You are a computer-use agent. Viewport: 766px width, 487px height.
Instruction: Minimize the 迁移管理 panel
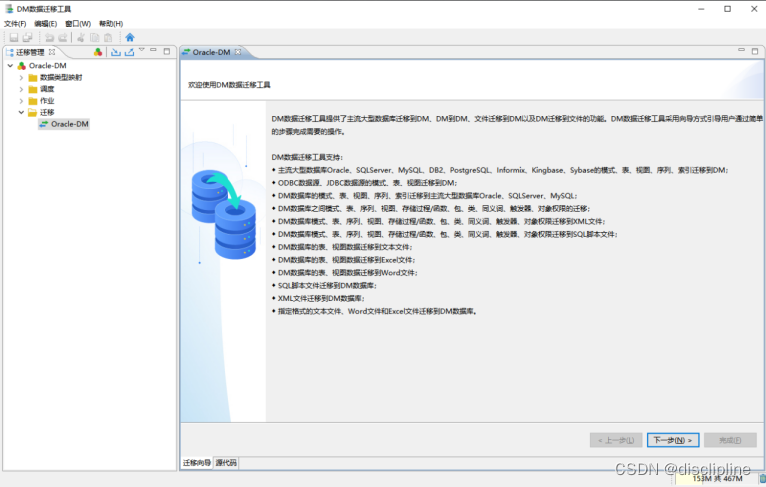tap(153, 50)
